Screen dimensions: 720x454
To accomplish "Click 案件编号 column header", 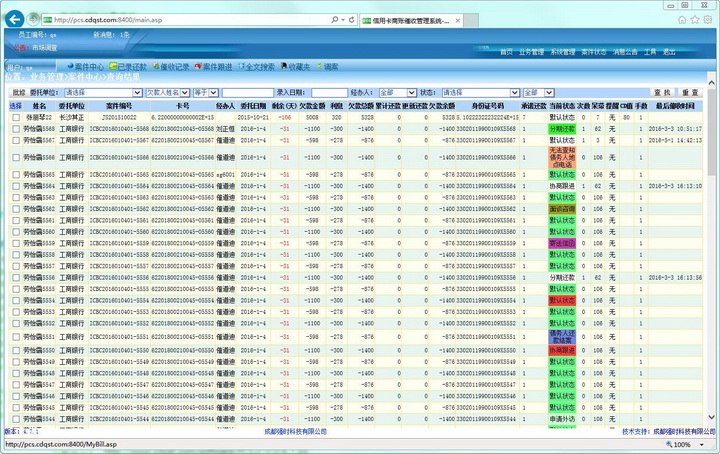I will [119, 106].
